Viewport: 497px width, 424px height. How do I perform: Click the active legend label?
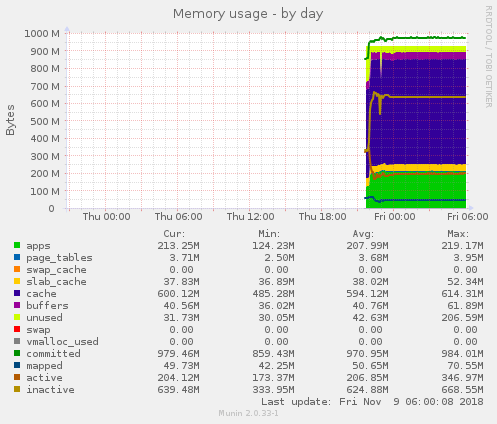tap(44, 378)
